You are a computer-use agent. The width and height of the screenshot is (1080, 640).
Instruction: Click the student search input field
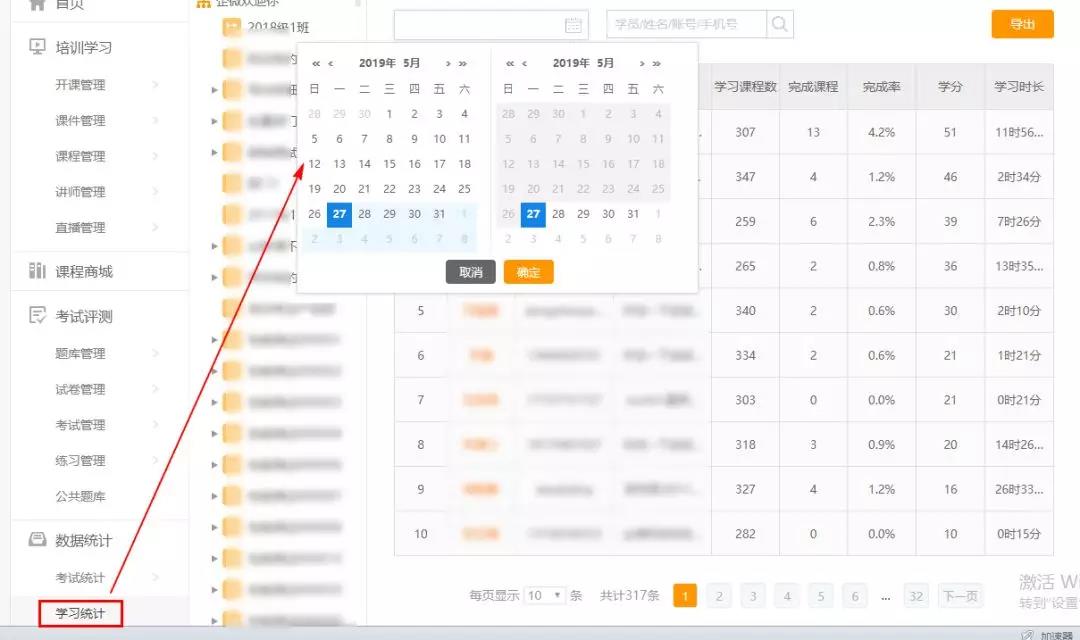coord(685,24)
